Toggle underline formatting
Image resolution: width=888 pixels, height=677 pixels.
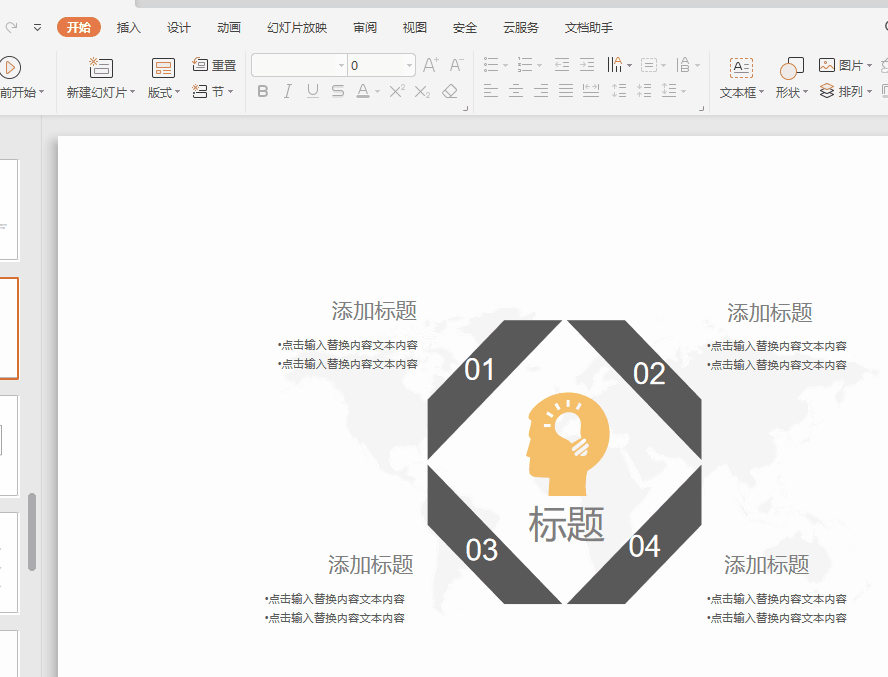313,92
